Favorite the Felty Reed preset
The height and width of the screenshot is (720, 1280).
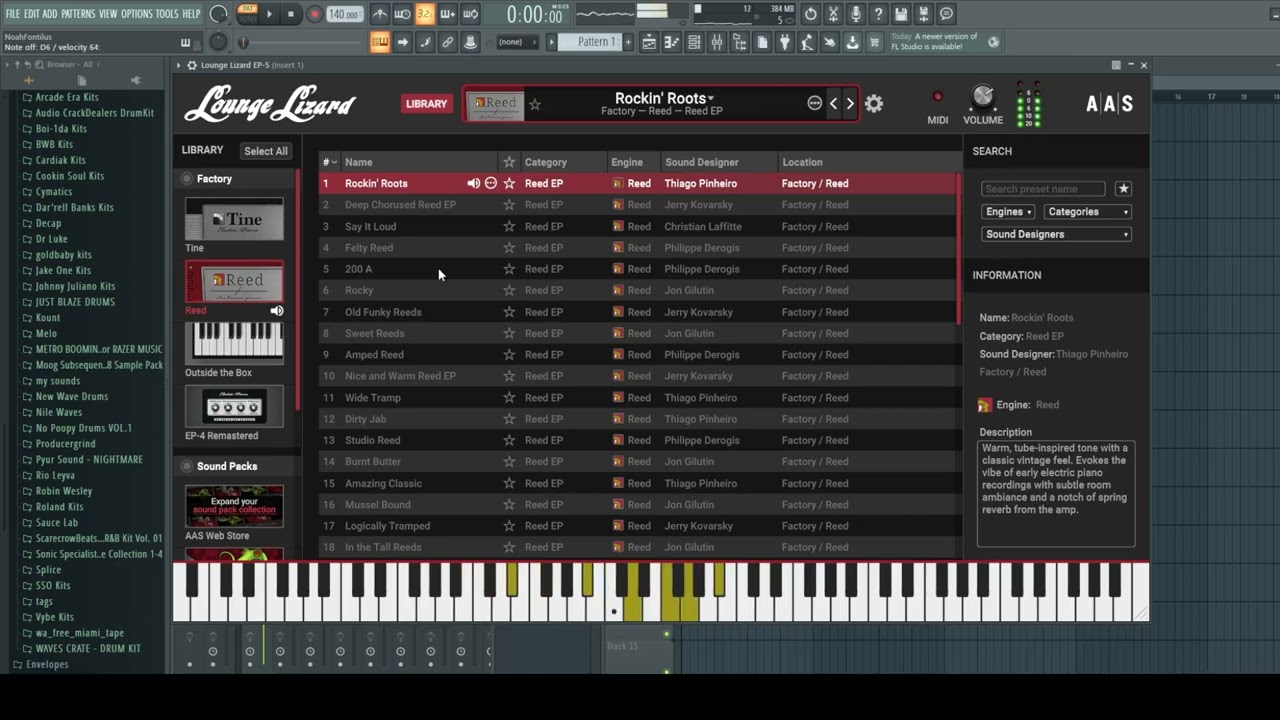point(509,248)
